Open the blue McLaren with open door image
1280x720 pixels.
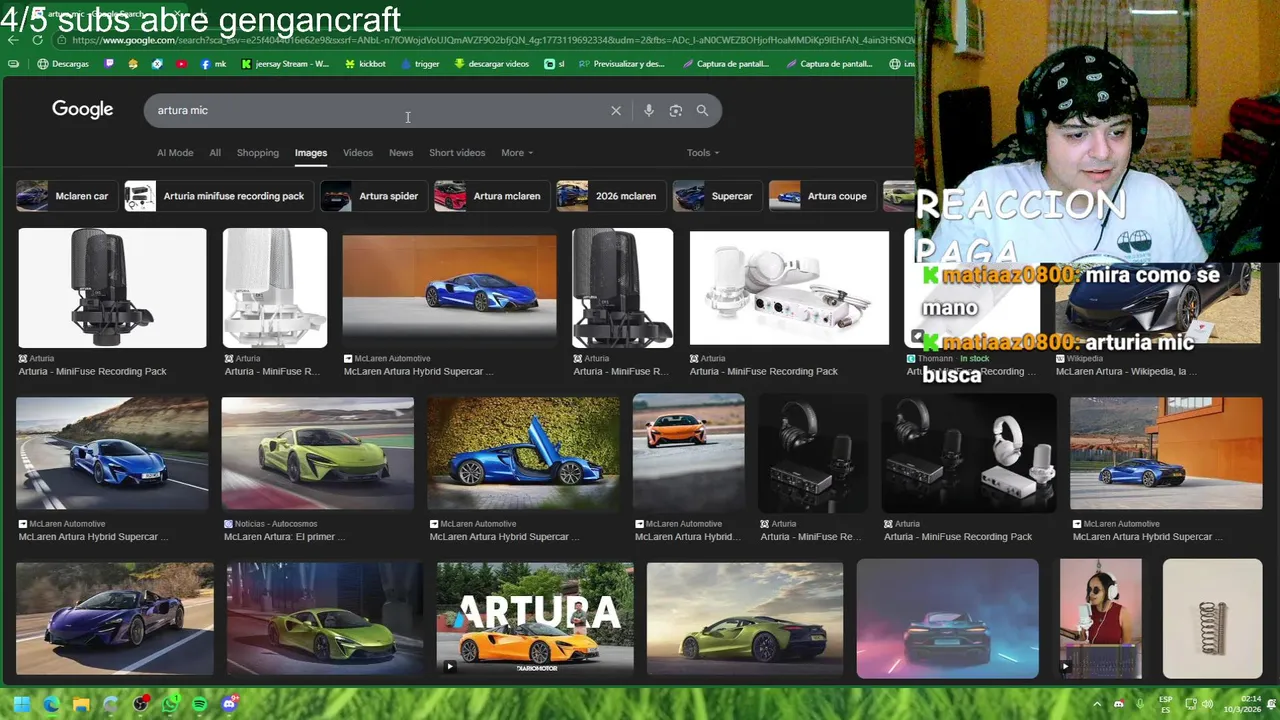524,454
